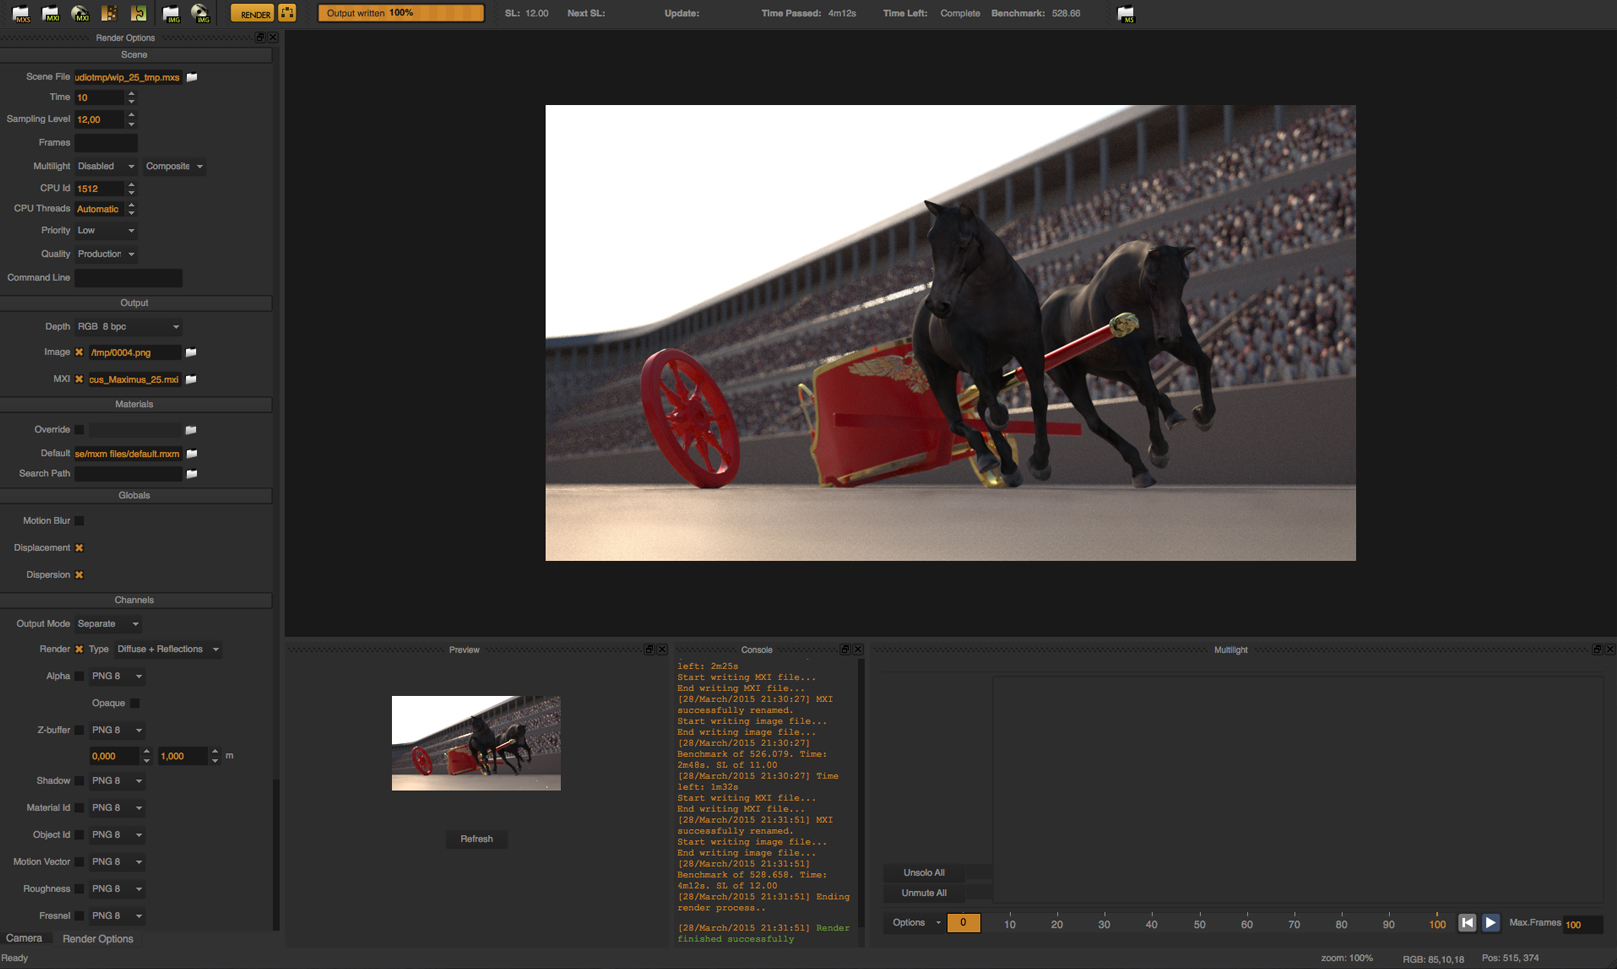Screen dimensions: 1617x969
Task: Open the Output Mode Separate dropdown
Action: pos(108,624)
